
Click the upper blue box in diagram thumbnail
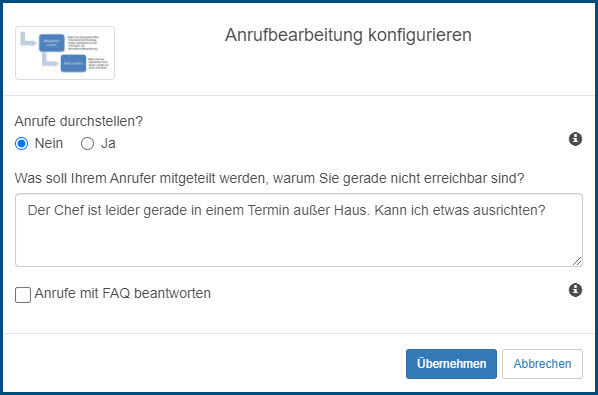52,43
